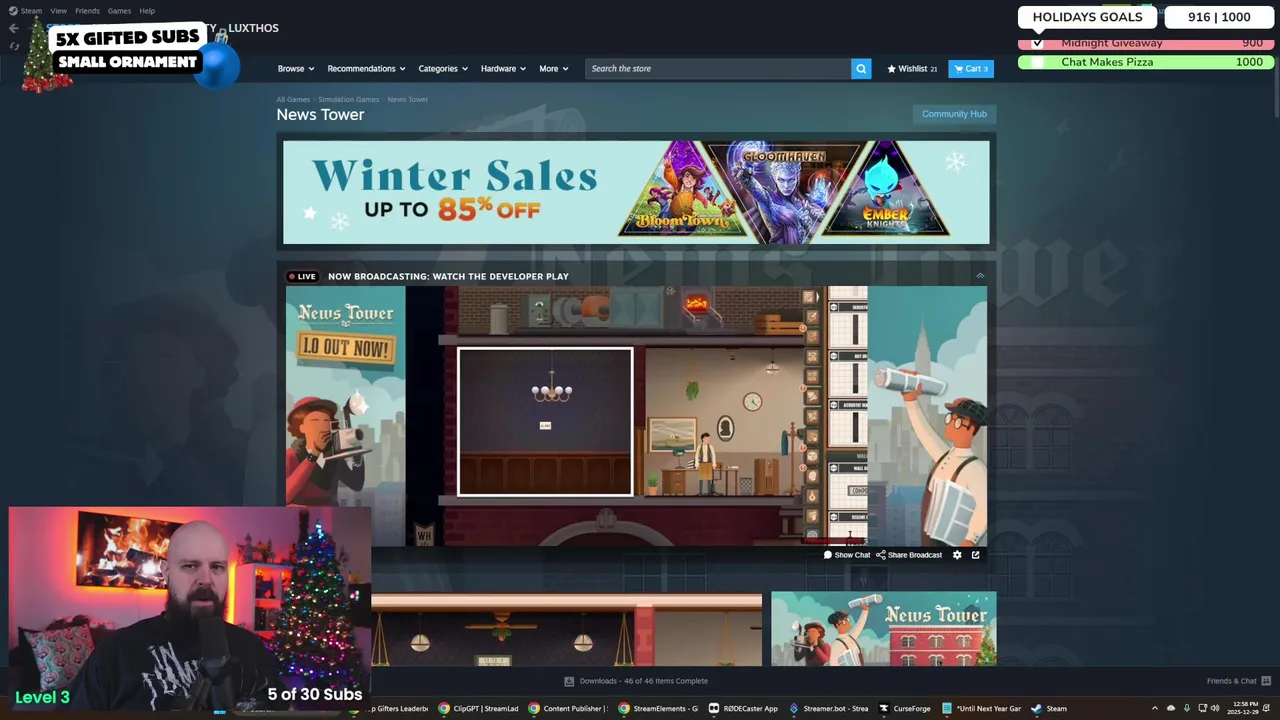Open the LUXTHOS profile tab
The width and height of the screenshot is (1280, 720).
(x=253, y=28)
